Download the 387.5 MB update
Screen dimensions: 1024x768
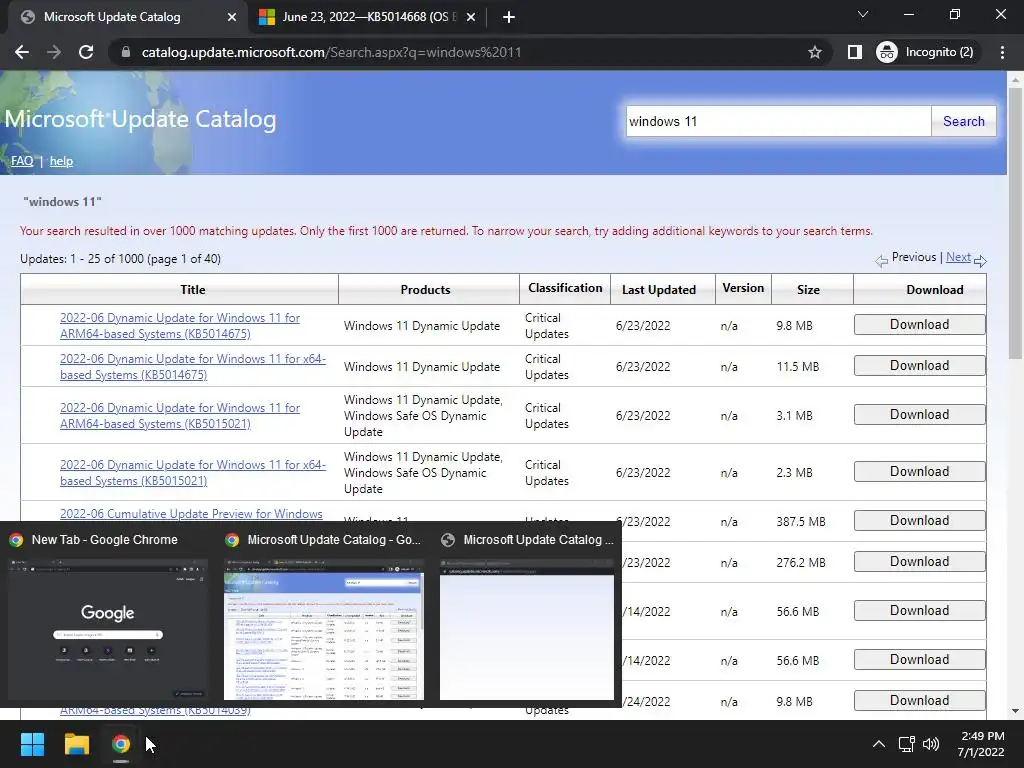920,520
